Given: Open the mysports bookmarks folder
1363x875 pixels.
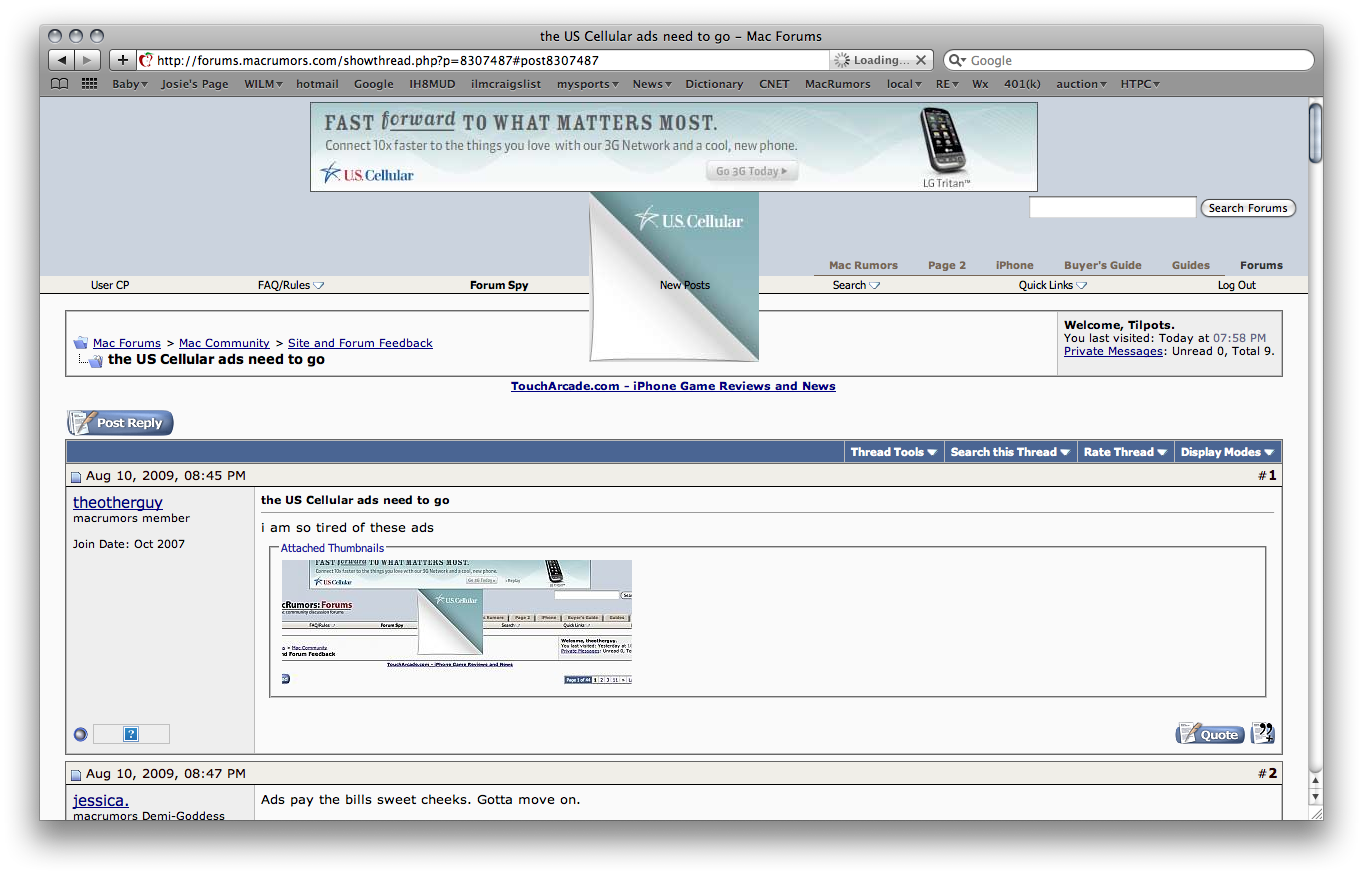Looking at the screenshot, I should (588, 84).
